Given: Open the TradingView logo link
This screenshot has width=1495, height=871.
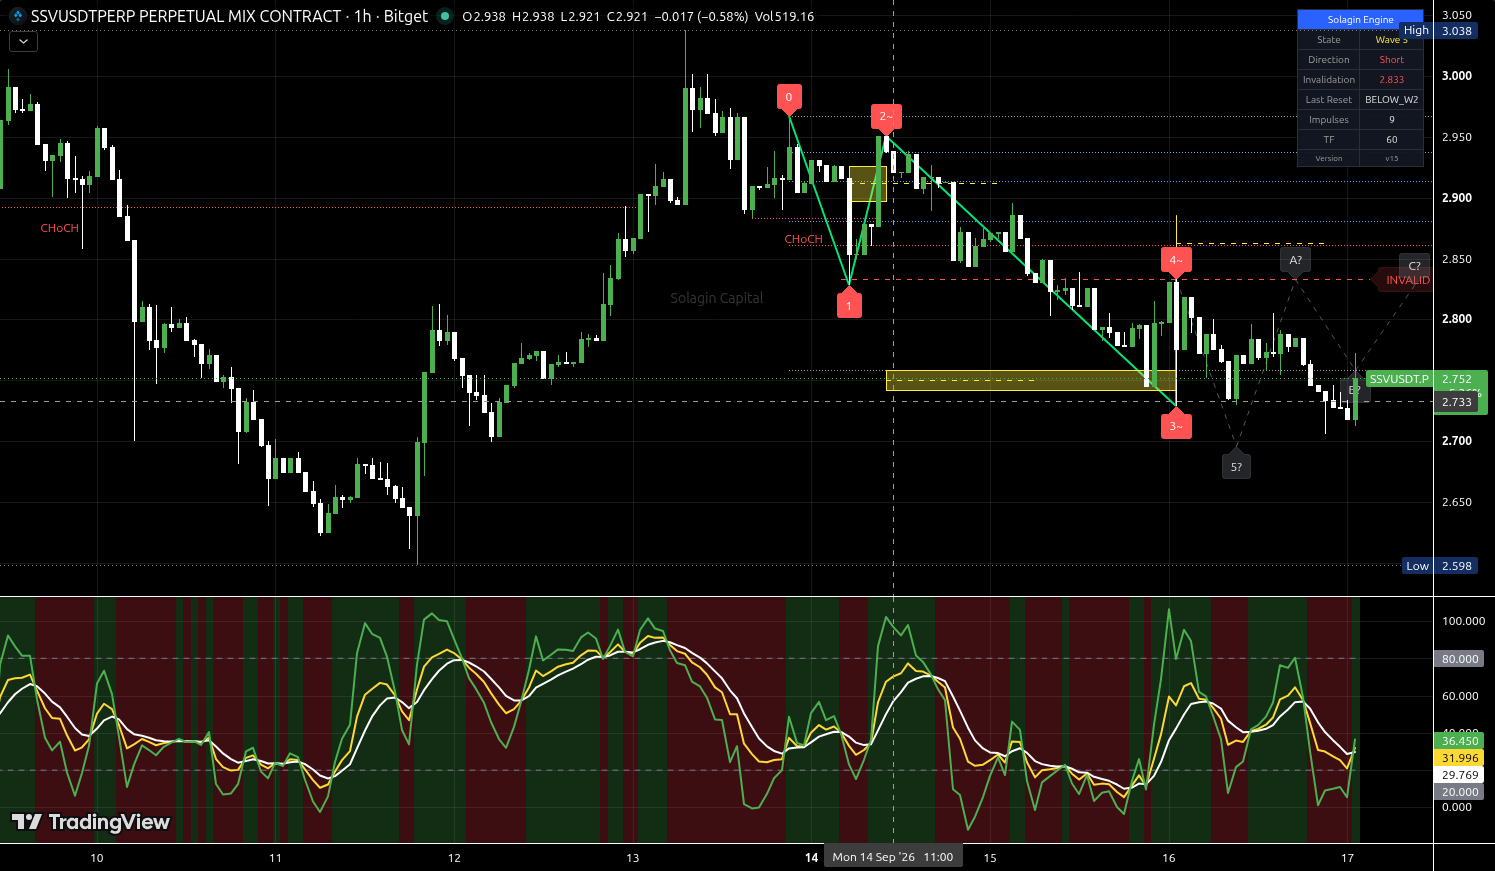Looking at the screenshot, I should [91, 822].
